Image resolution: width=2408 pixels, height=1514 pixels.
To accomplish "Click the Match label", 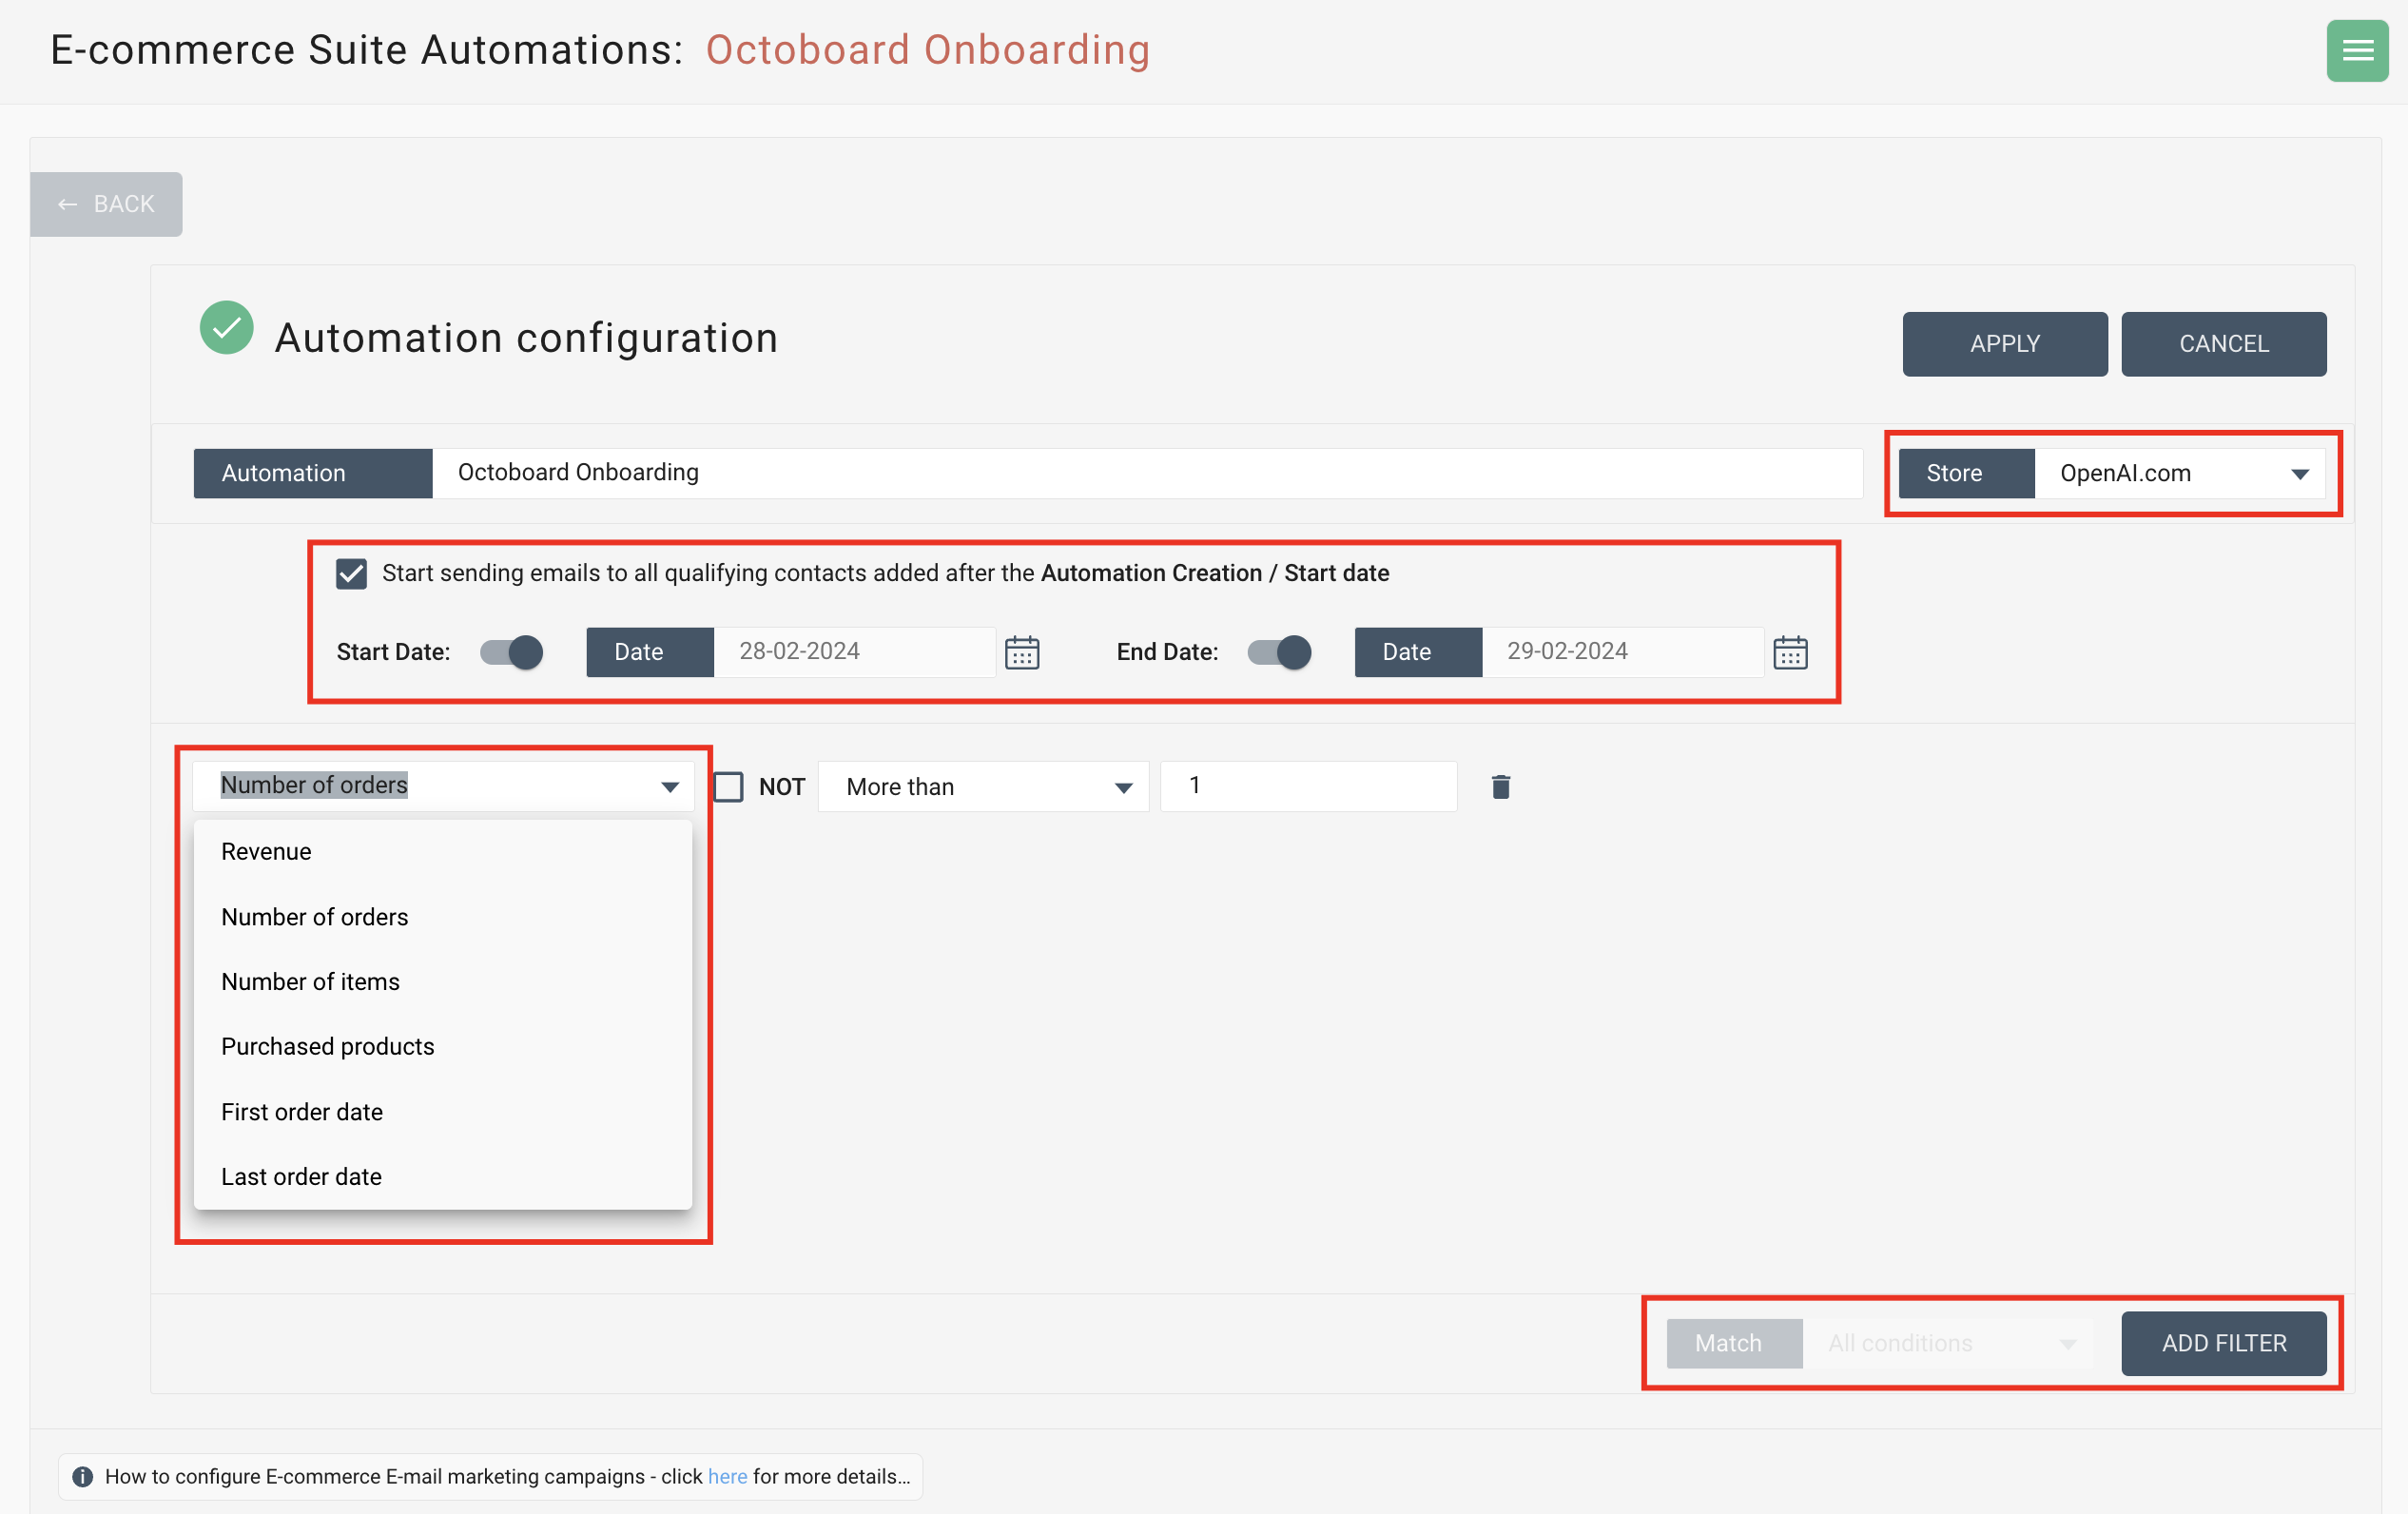I will click(1734, 1343).
